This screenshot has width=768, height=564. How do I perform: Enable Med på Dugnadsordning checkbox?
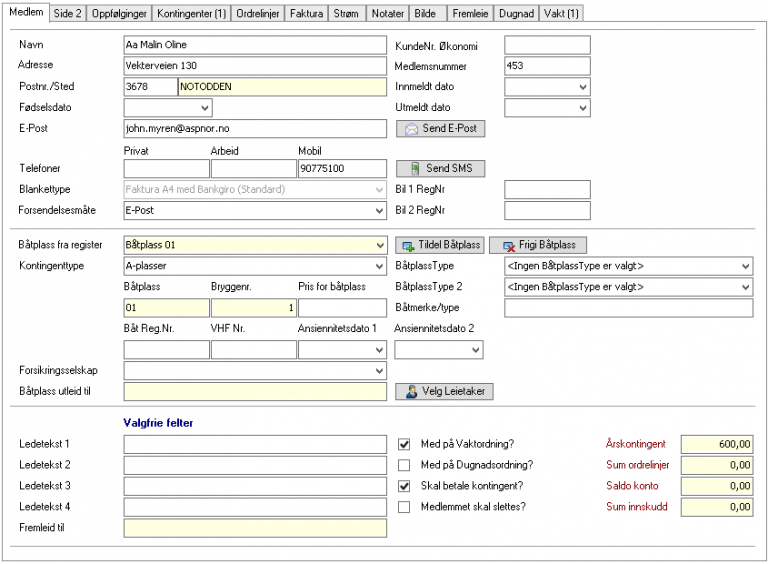click(404, 465)
